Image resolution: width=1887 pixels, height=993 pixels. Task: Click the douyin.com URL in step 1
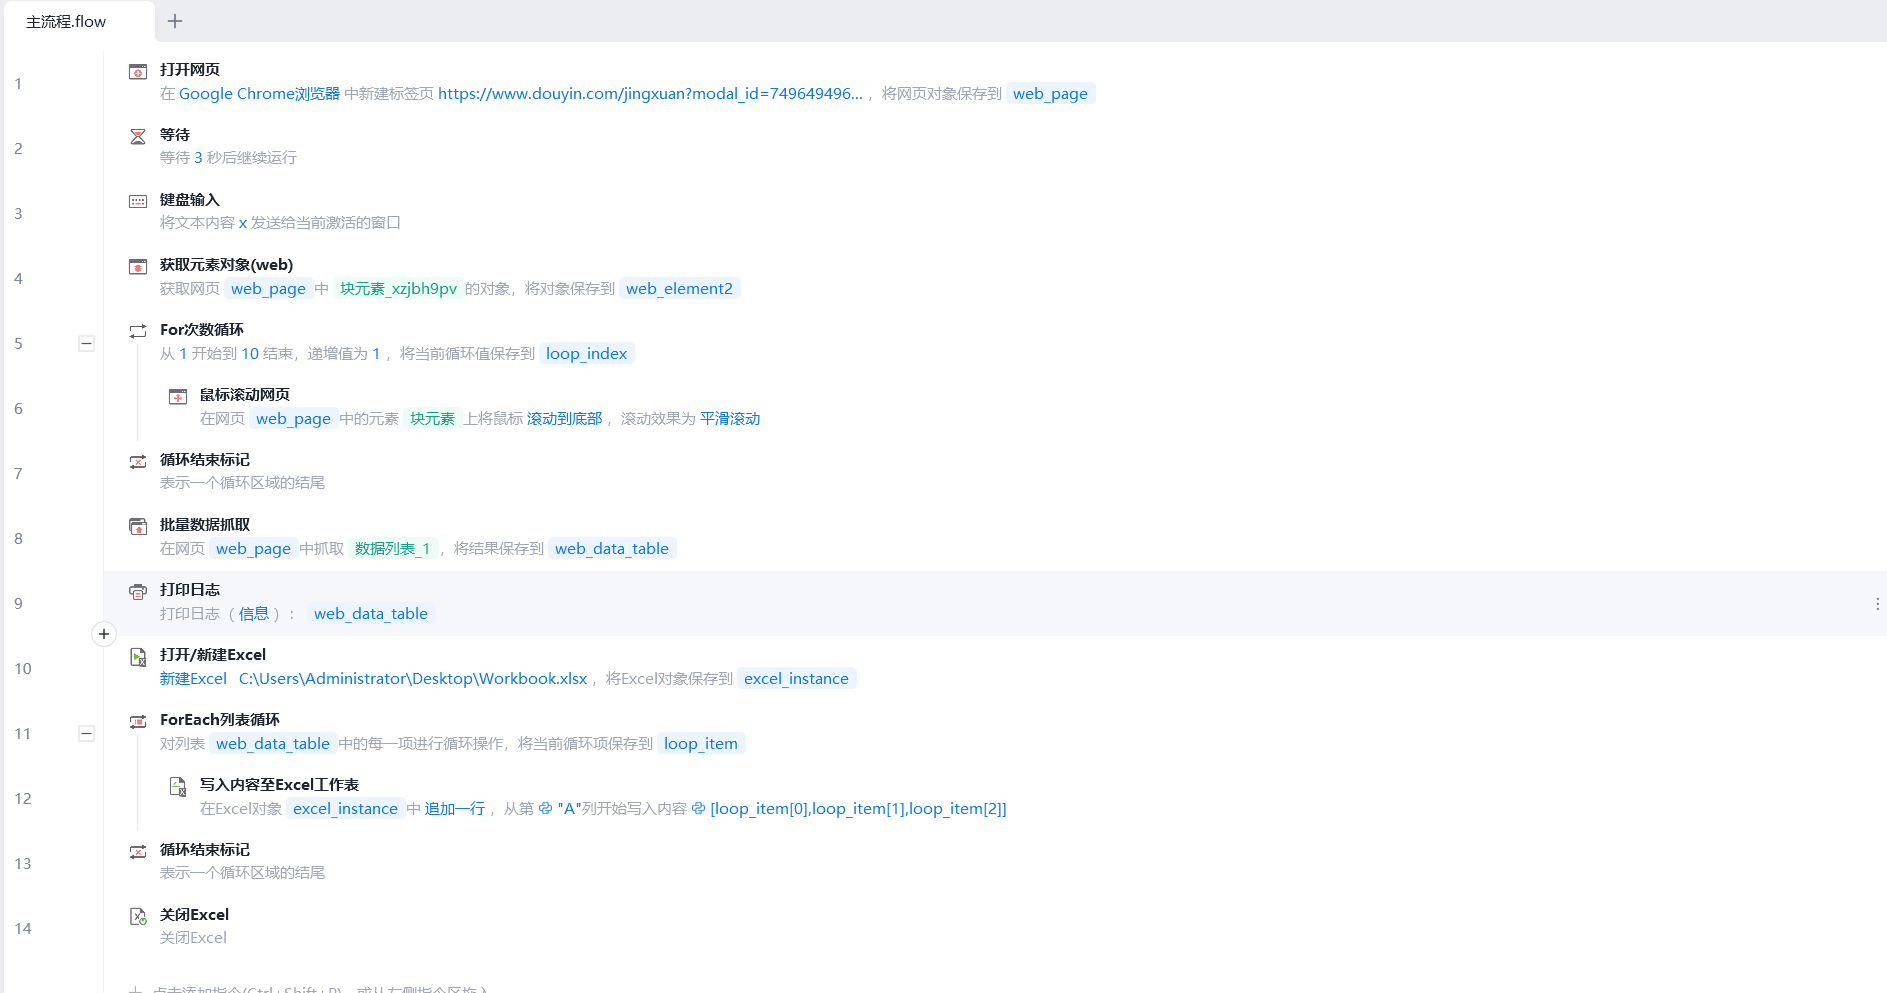click(650, 94)
